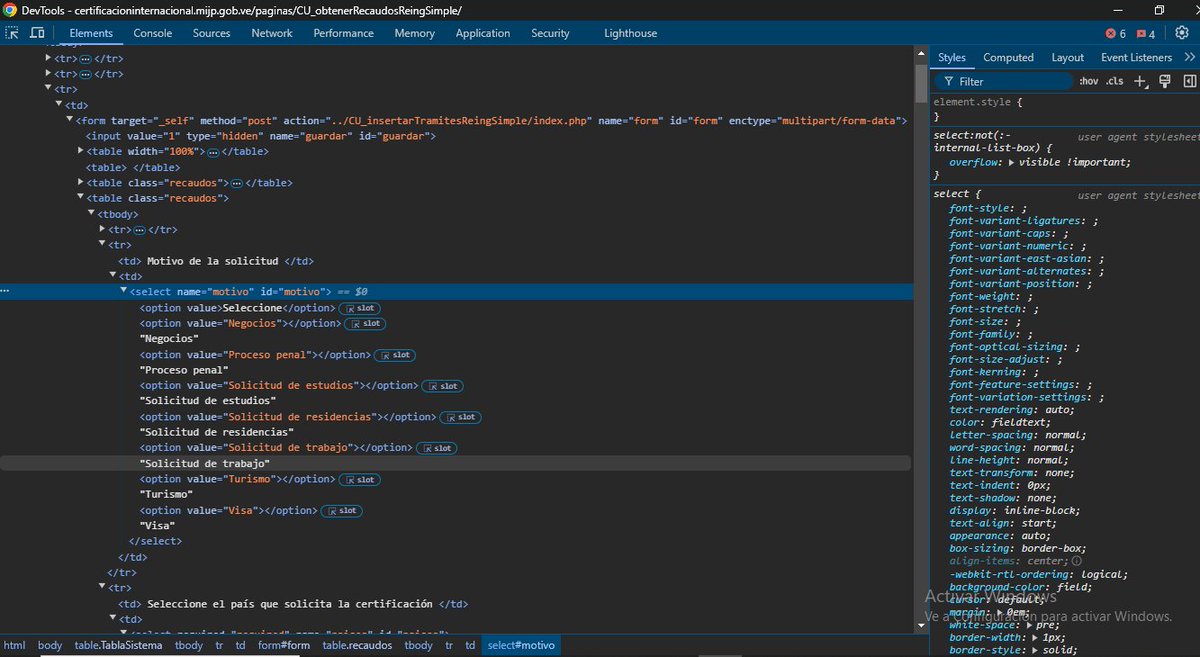Switch to the Lighthouse tab
1200x657 pixels.
pyautogui.click(x=631, y=33)
